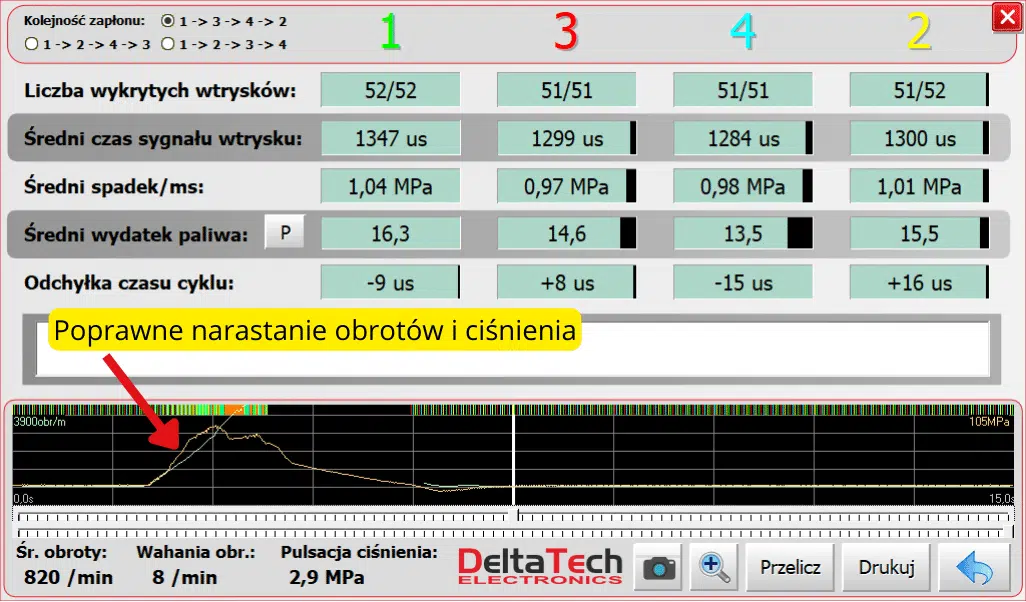Open the zoom tool with the magnifier icon
The image size is (1026, 602).
[712, 568]
